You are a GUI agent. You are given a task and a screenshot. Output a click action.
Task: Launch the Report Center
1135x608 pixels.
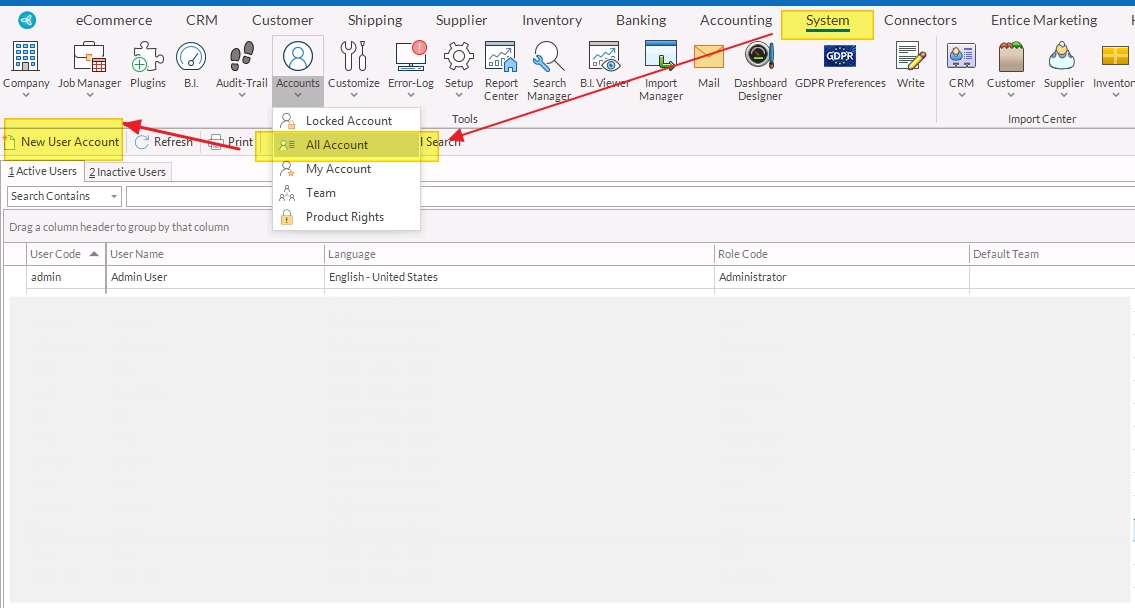click(501, 60)
